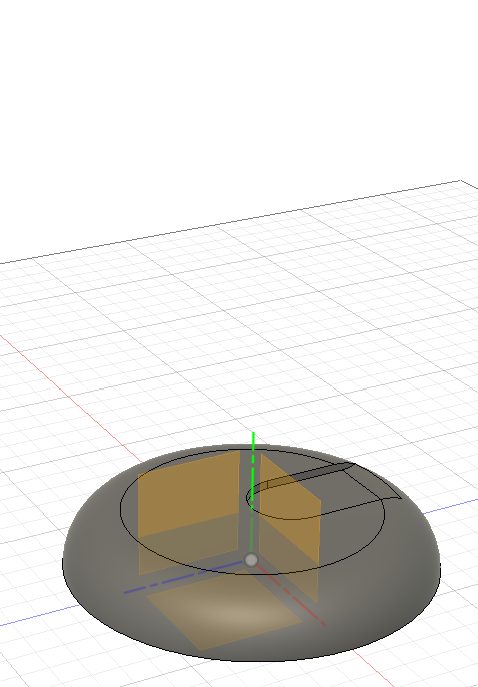The height and width of the screenshot is (687, 478).
Task: Click the red grid axis line at lower right
Action: pos(372,666)
